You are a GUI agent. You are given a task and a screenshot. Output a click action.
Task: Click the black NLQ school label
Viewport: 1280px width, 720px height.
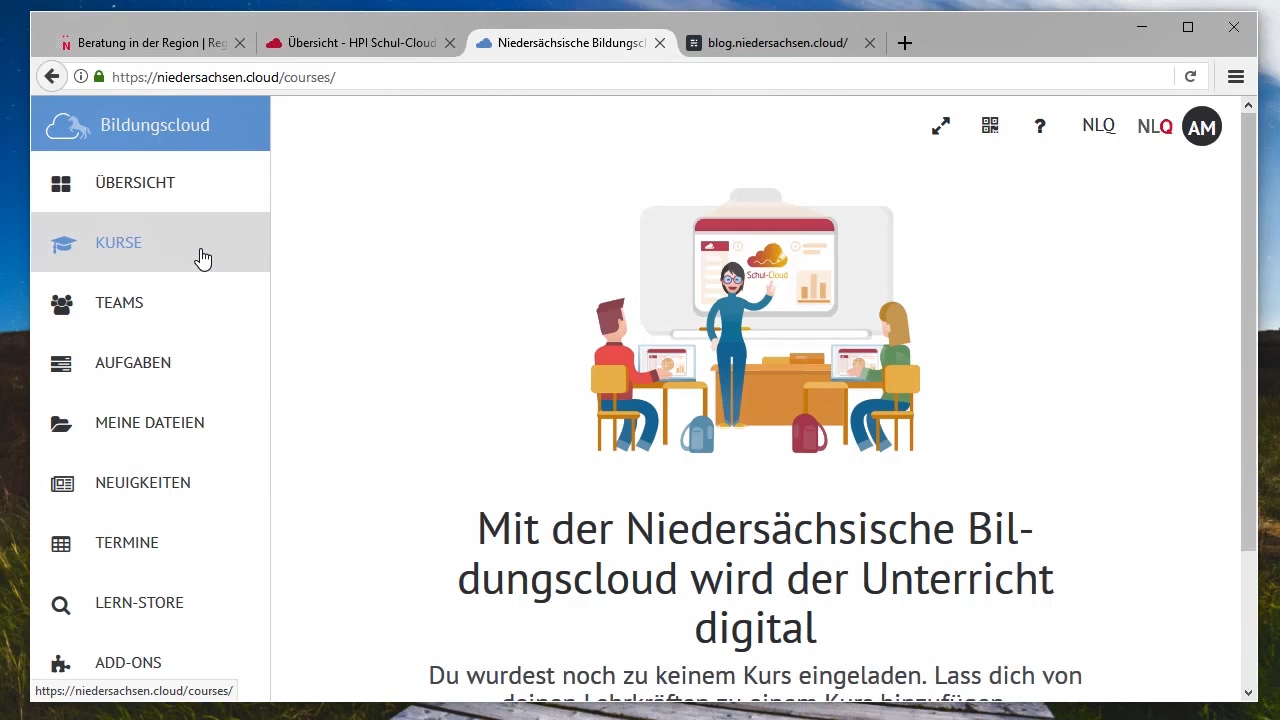[x=1098, y=125]
